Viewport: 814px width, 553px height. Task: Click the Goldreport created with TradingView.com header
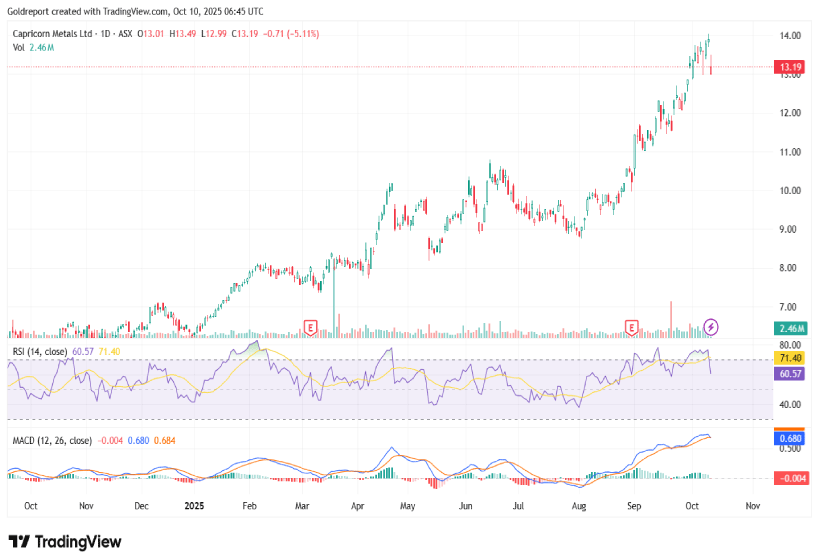coord(135,11)
